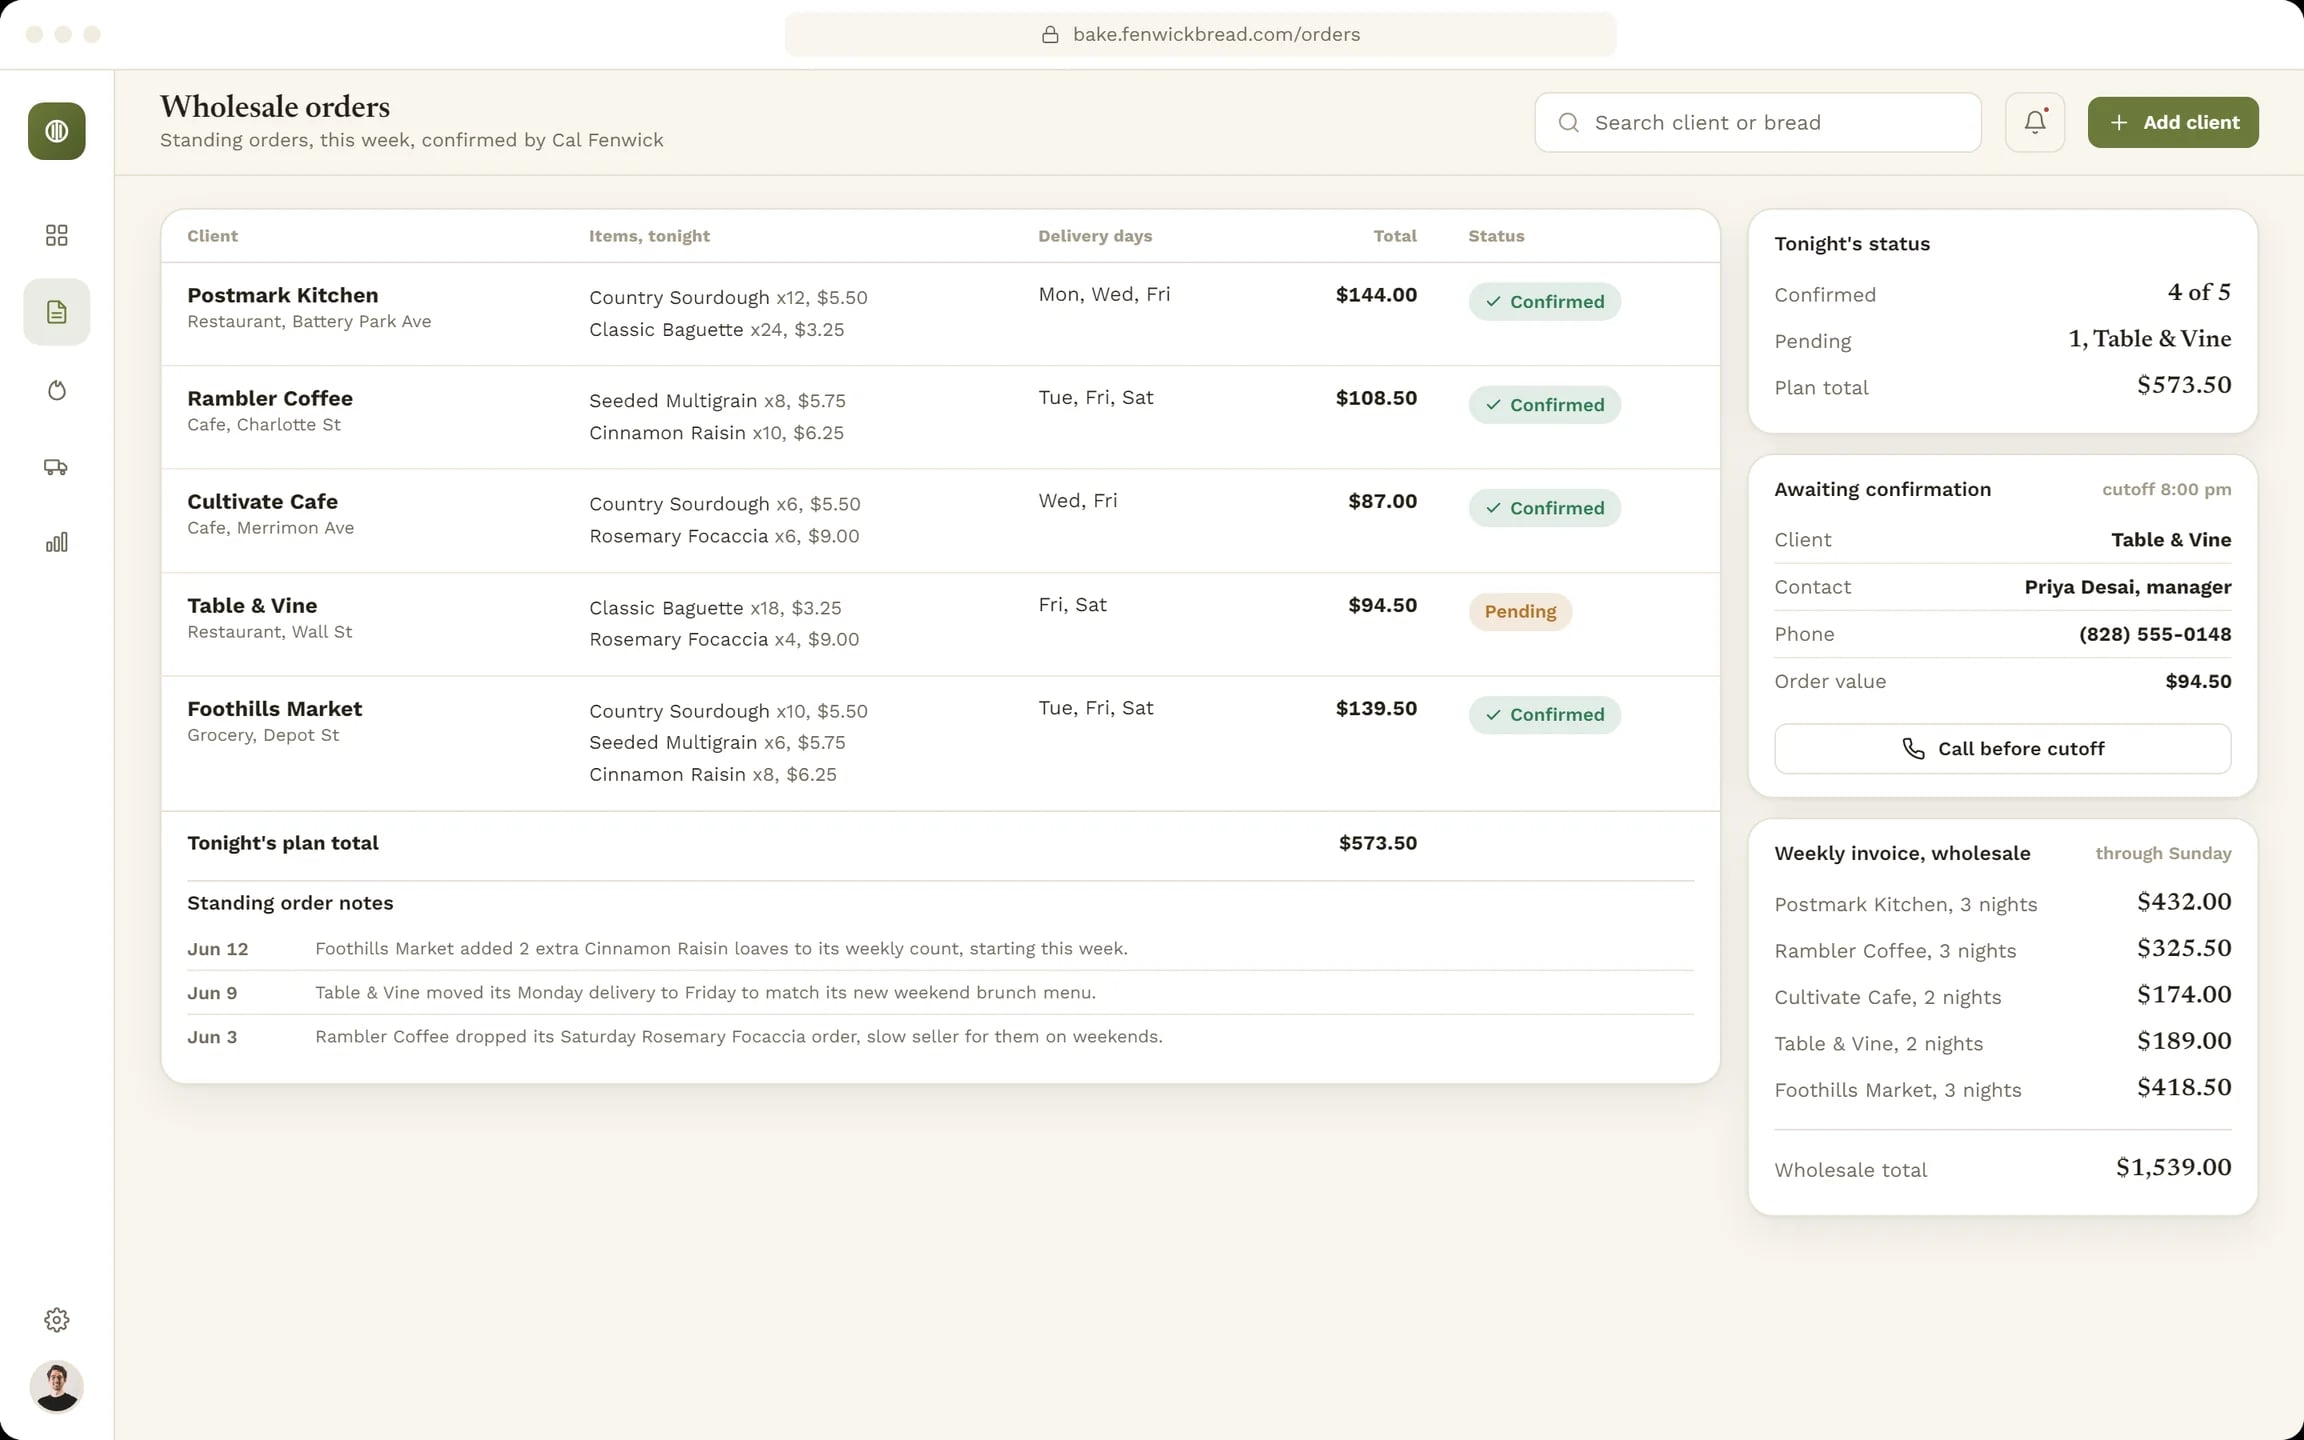Select the orders document icon in sidebar
This screenshot has height=1440, width=2304.
point(57,312)
